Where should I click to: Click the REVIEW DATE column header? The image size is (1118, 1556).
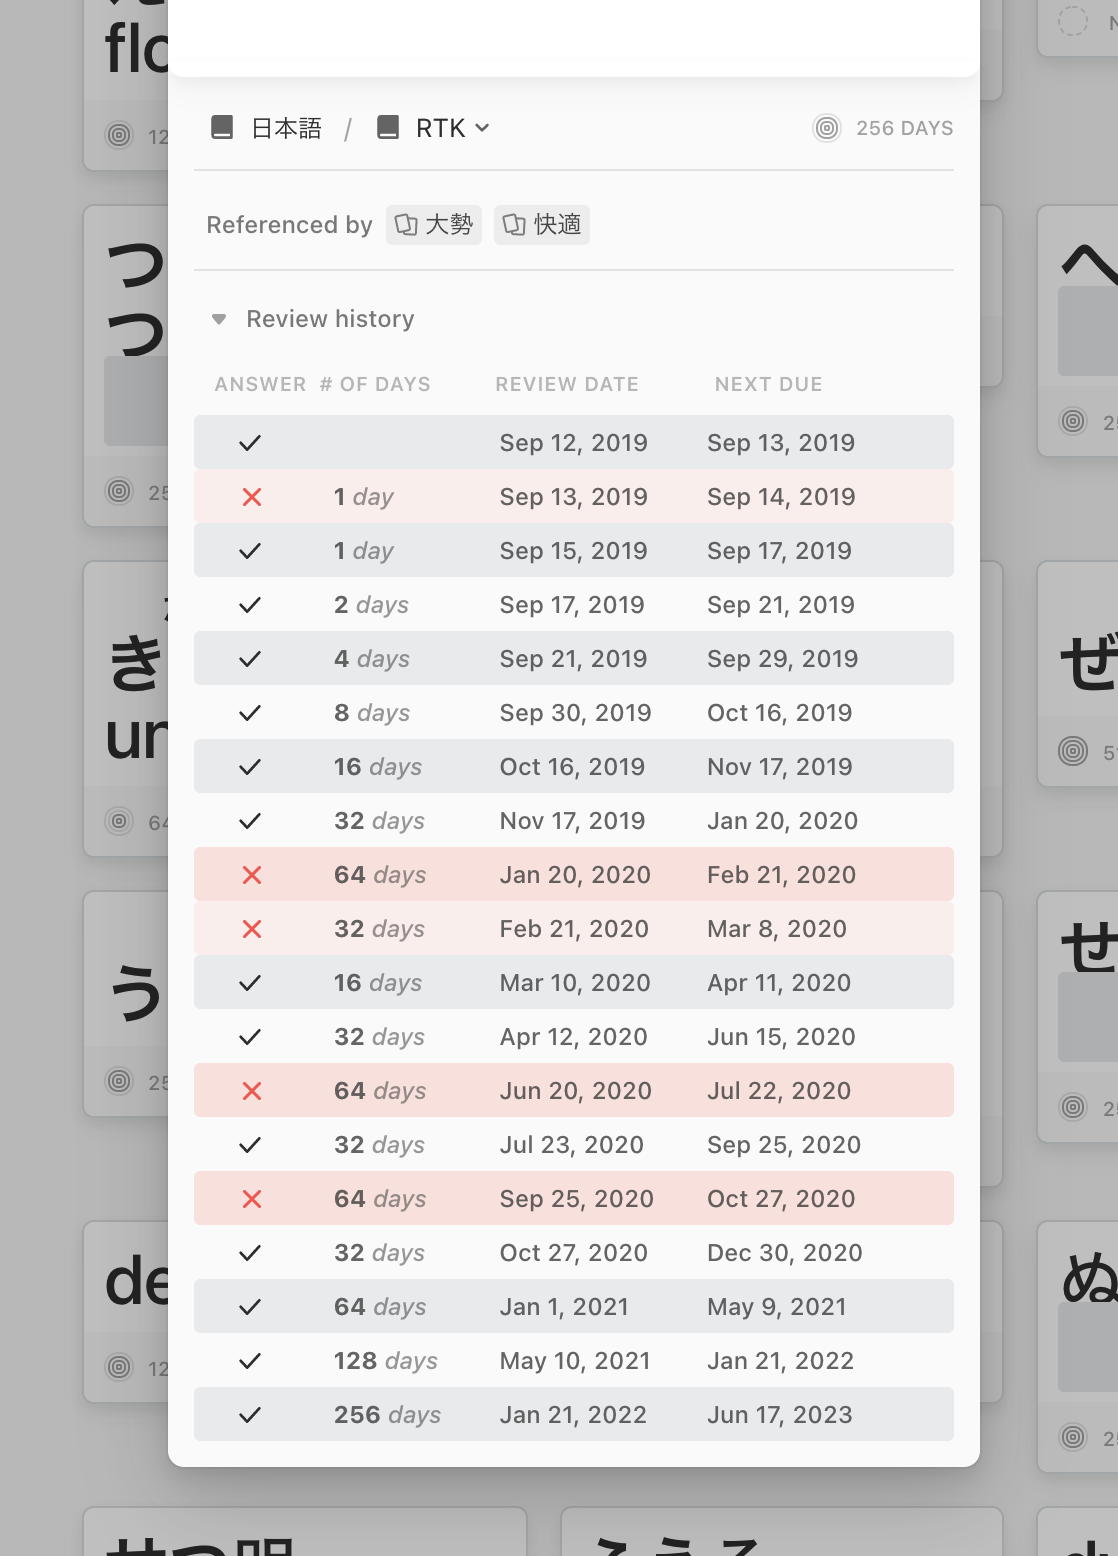566,384
